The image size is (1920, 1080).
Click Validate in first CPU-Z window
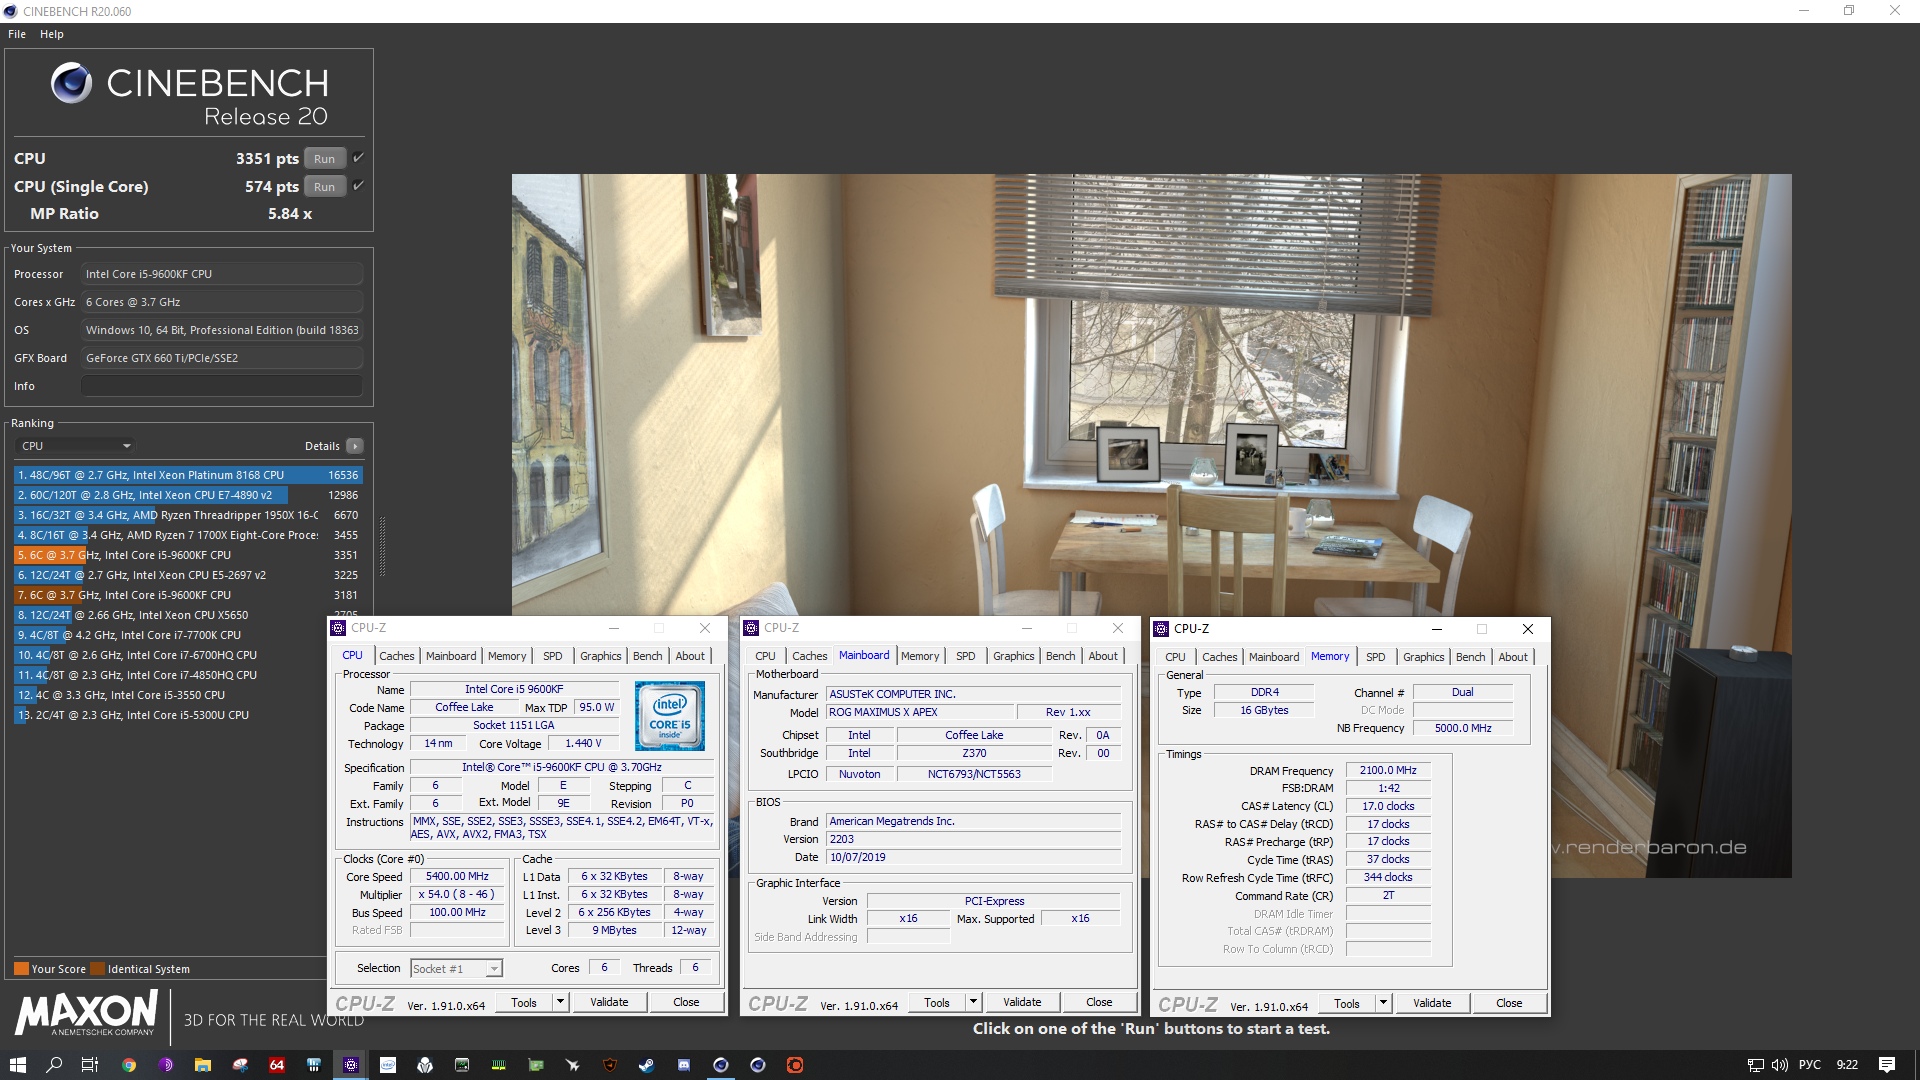609,1002
